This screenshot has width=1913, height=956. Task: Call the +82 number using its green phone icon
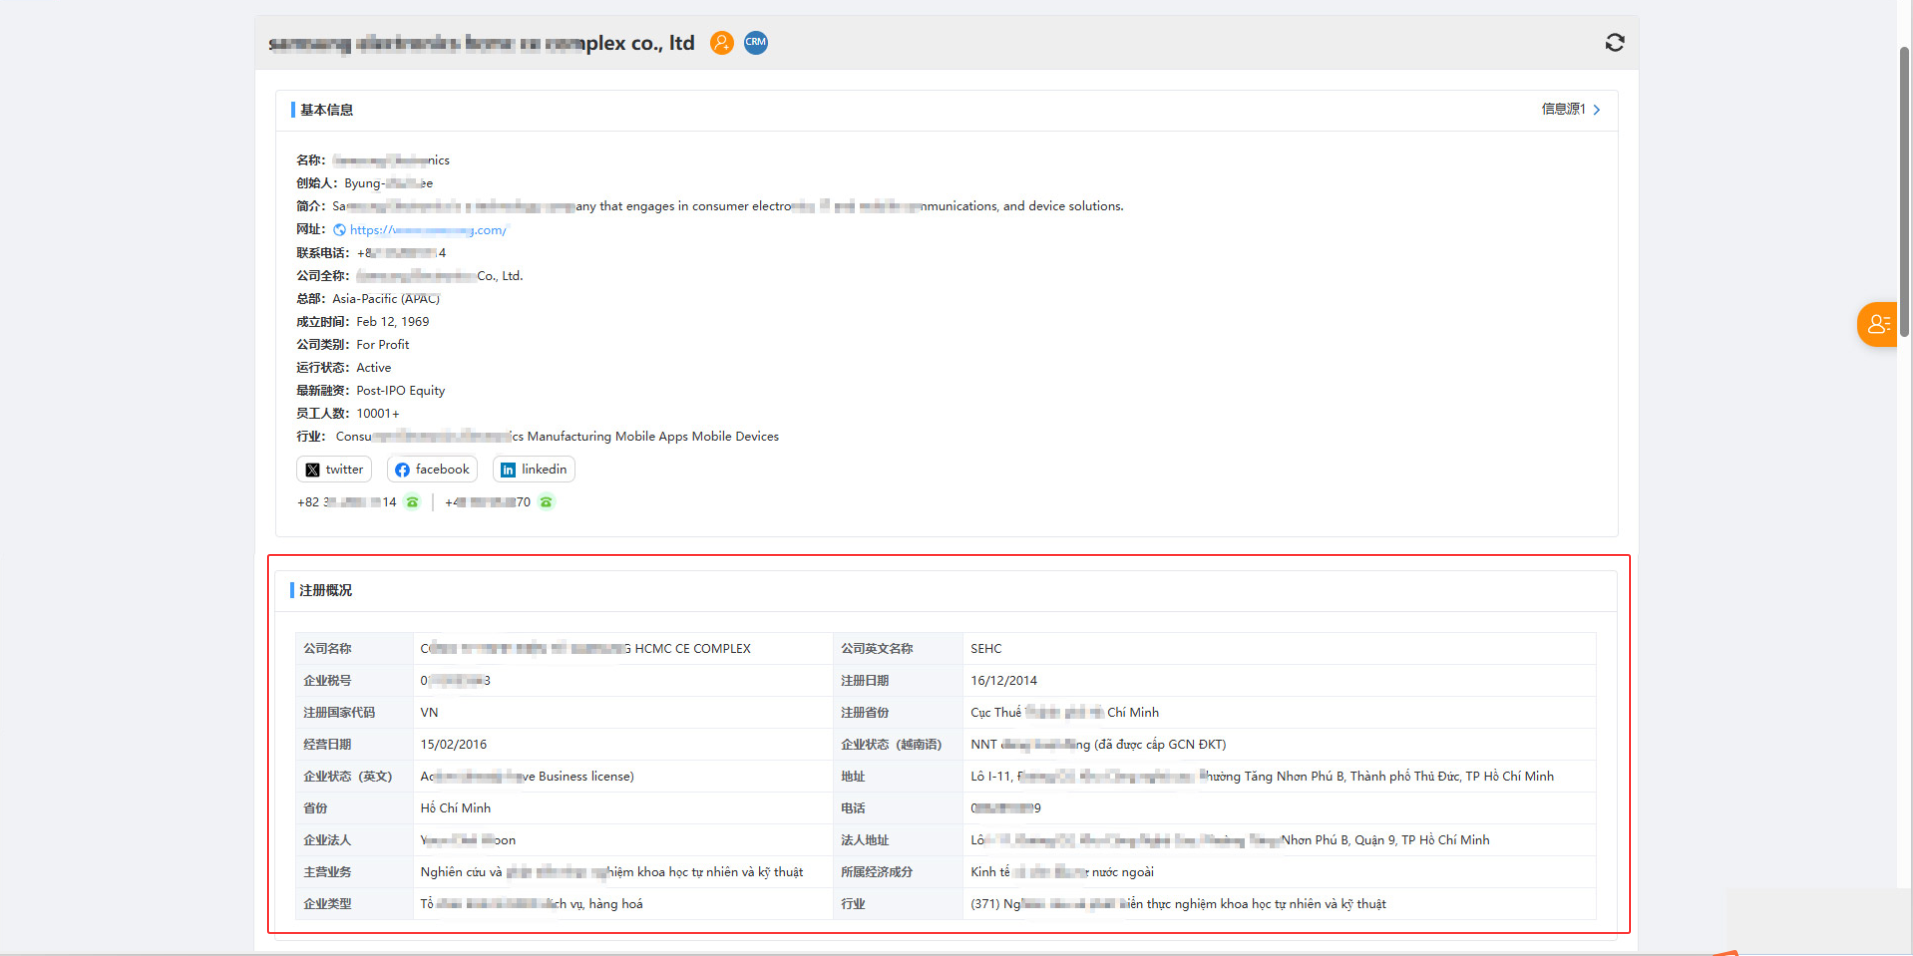(x=412, y=502)
